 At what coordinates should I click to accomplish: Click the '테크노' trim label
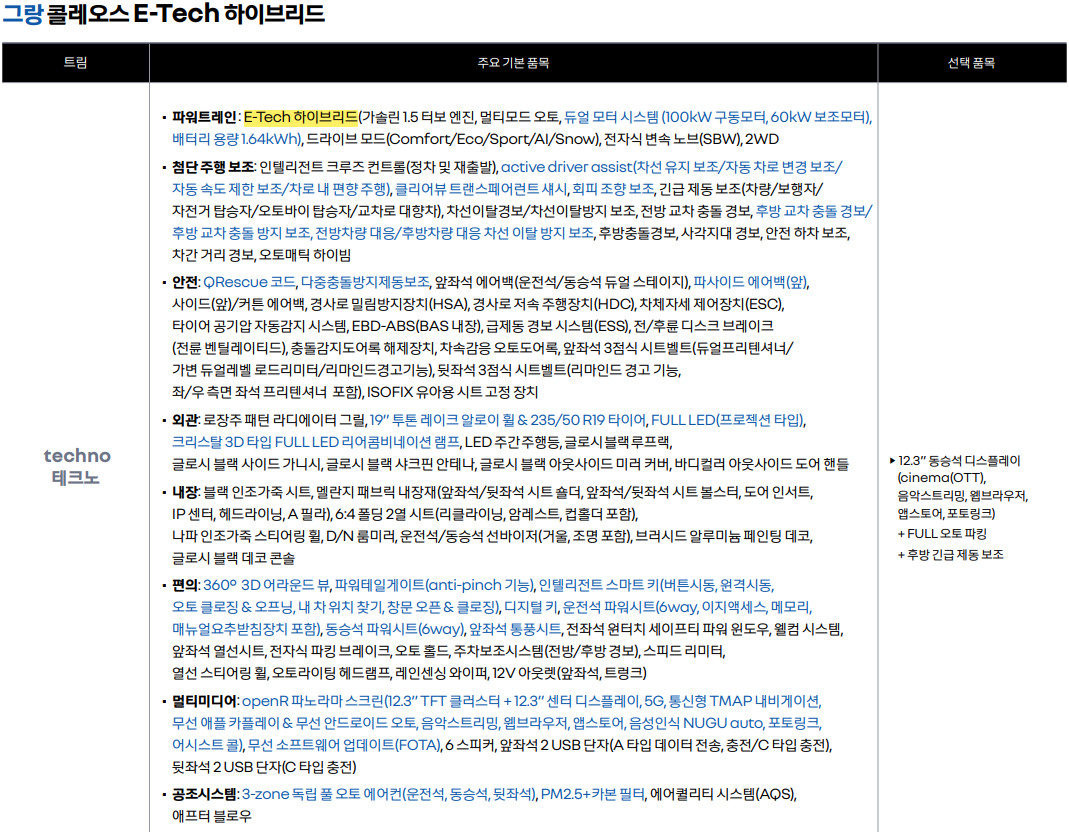tap(76, 477)
